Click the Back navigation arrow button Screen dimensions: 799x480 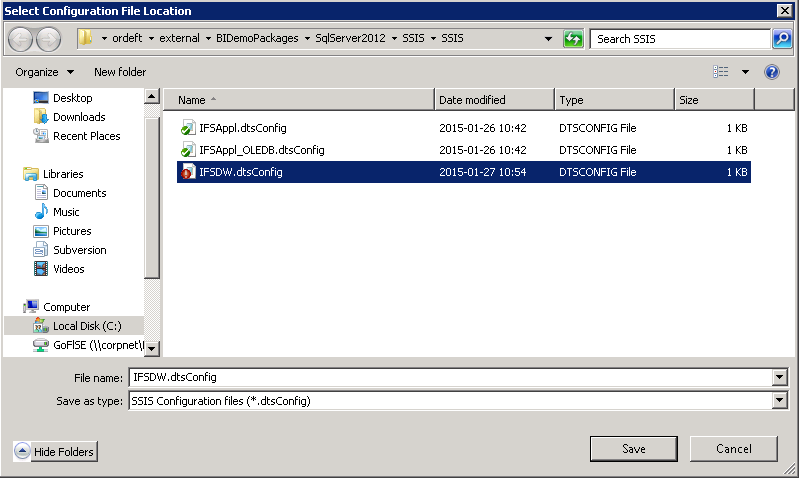pos(21,39)
